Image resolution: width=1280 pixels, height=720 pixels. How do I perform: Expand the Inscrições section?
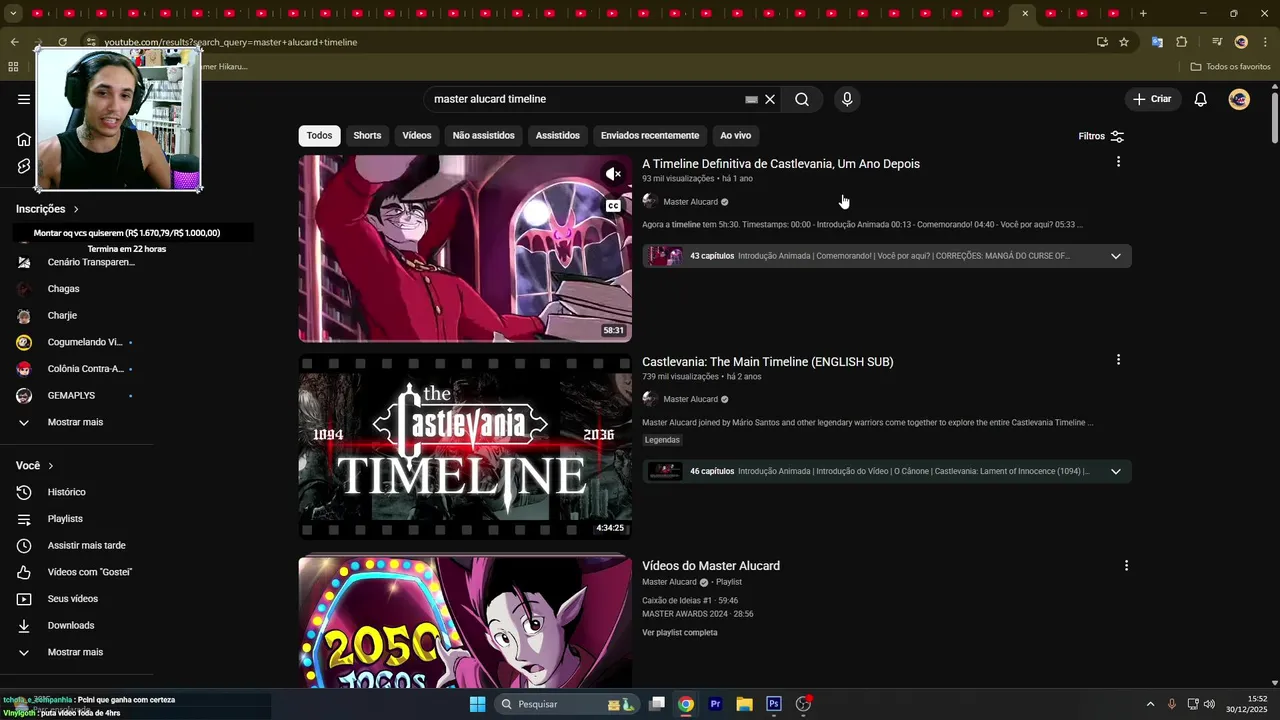pyautogui.click(x=47, y=209)
